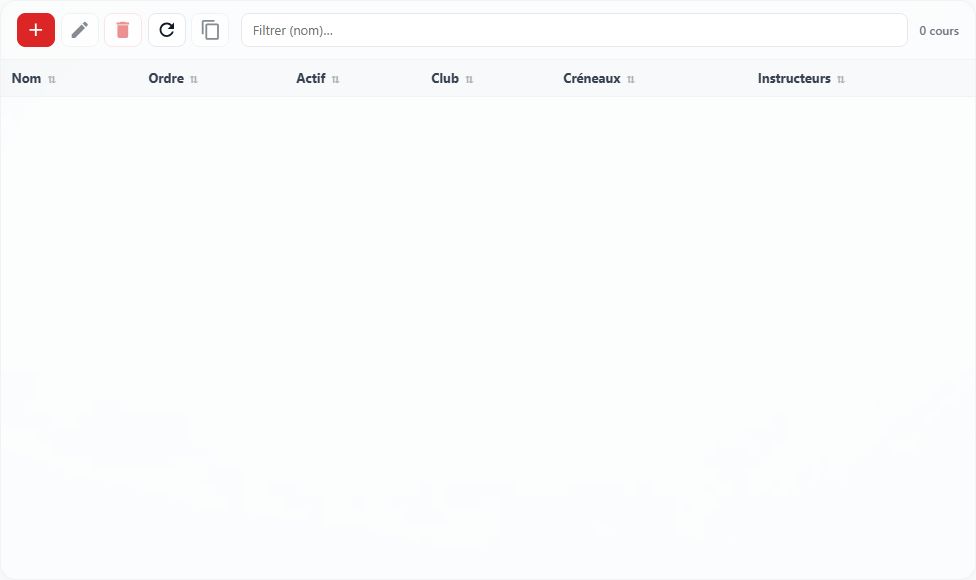Sort by the Actif column header
The width and height of the screenshot is (976, 580).
pos(311,78)
